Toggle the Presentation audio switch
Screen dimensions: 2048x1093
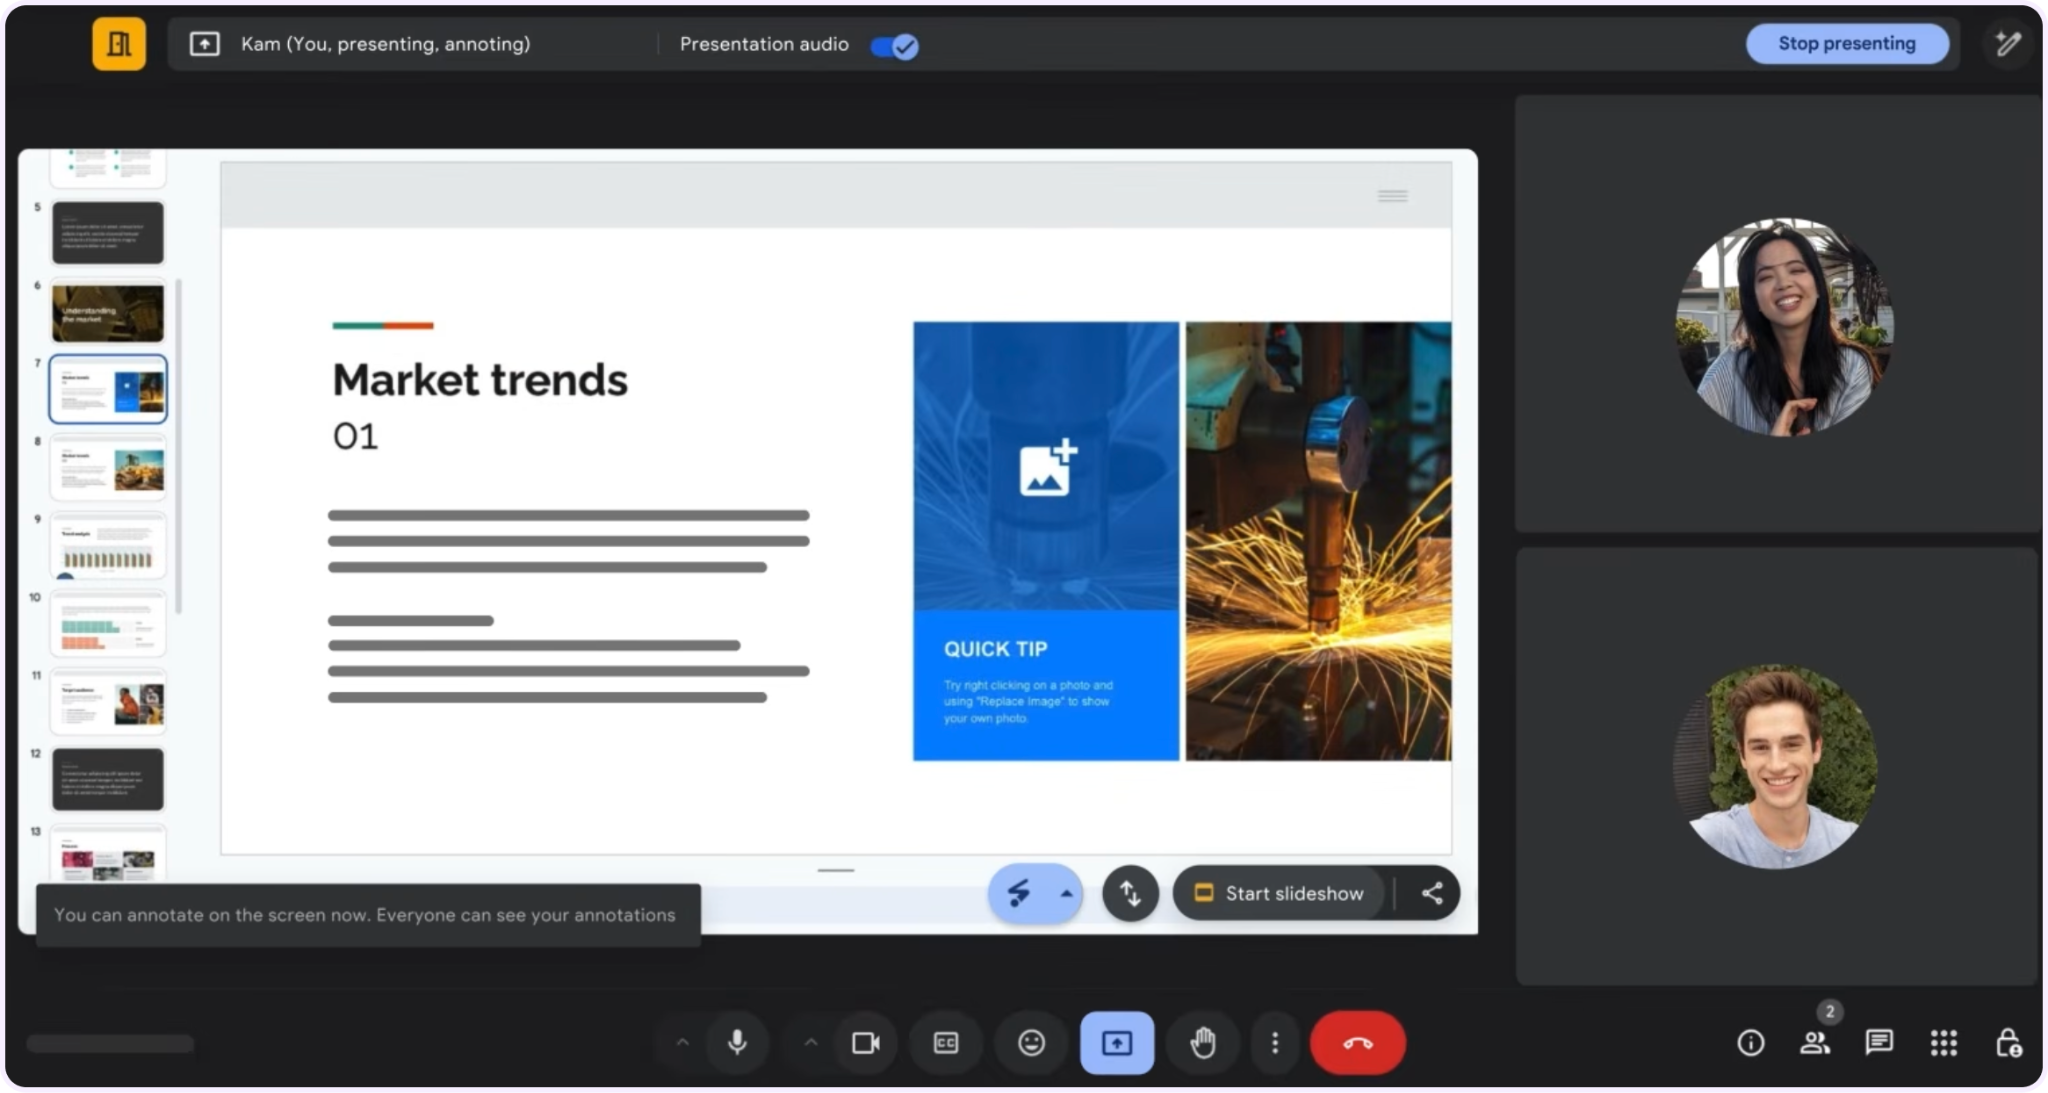tap(894, 46)
